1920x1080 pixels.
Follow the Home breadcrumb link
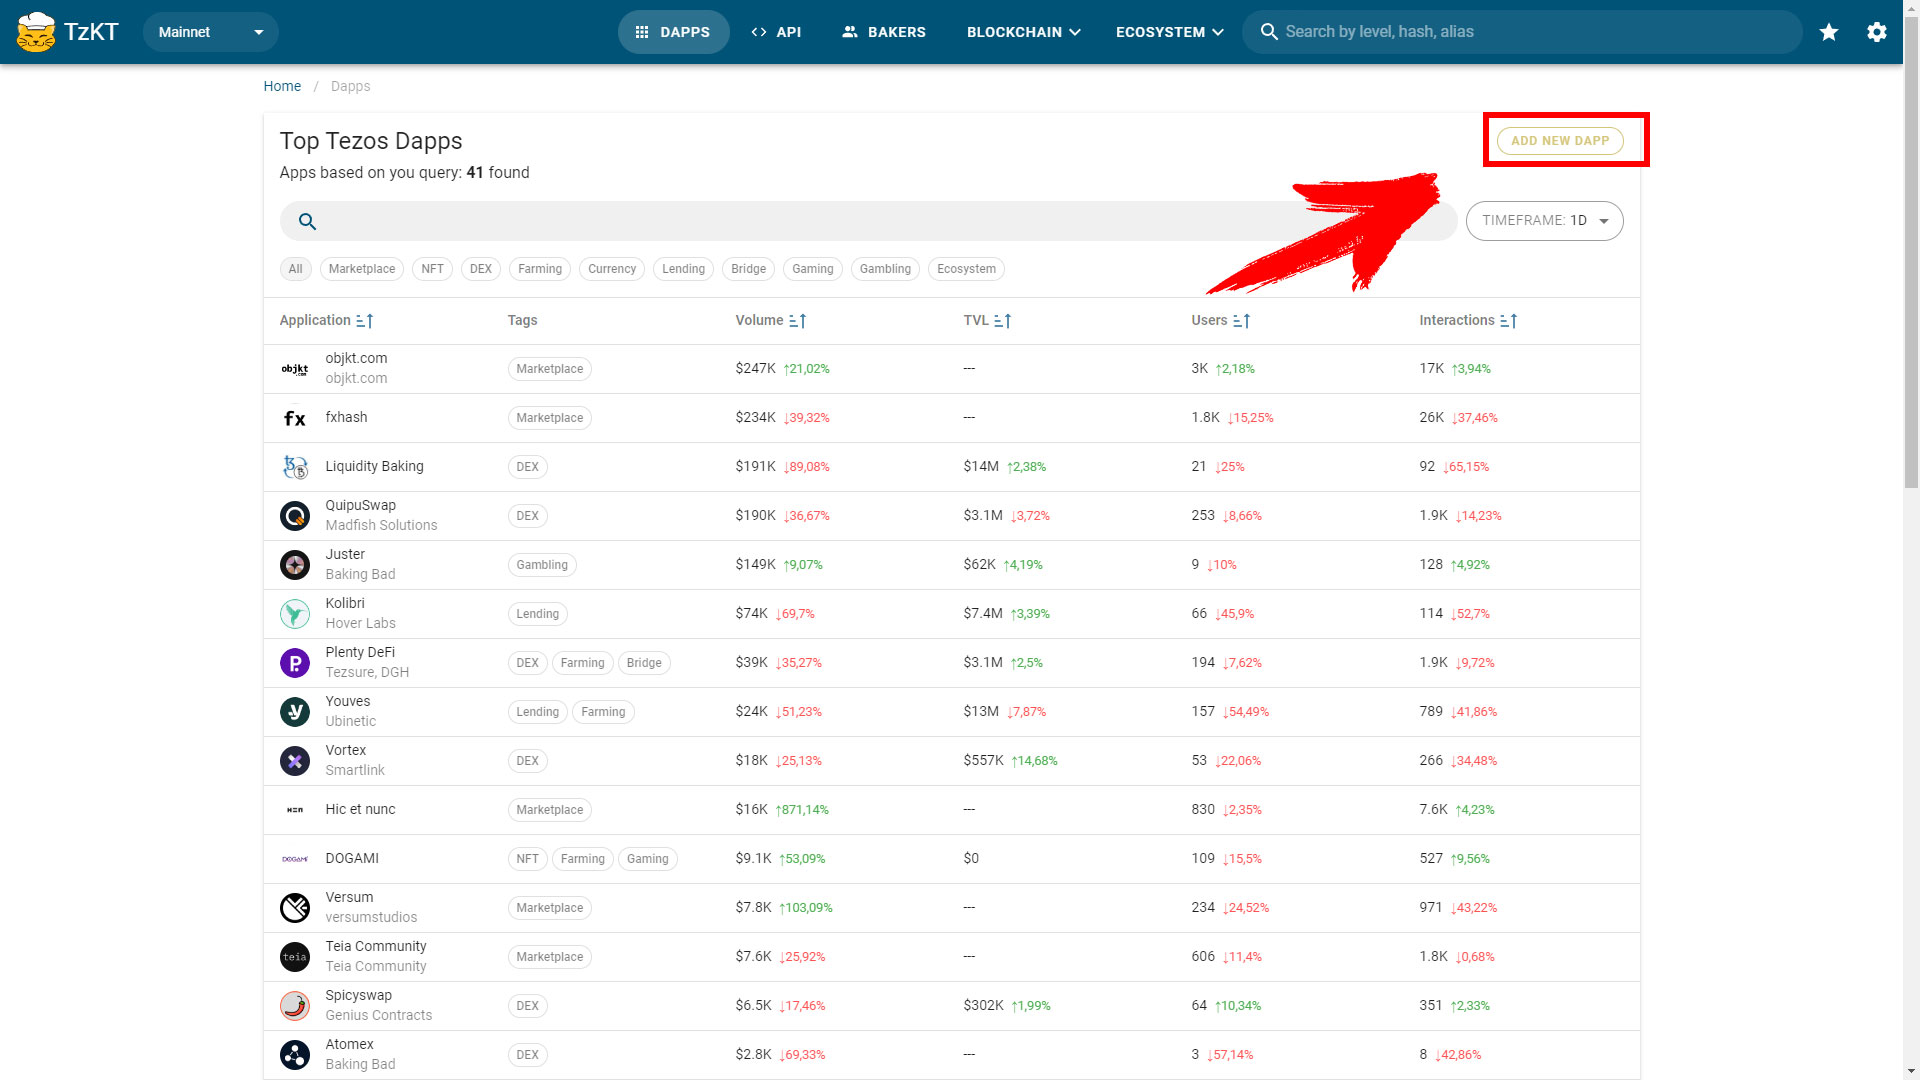tap(282, 86)
